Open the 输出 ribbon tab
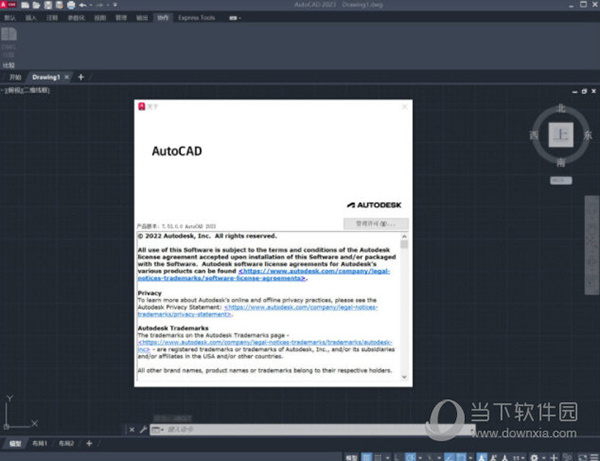This screenshot has width=600, height=461. (142, 18)
